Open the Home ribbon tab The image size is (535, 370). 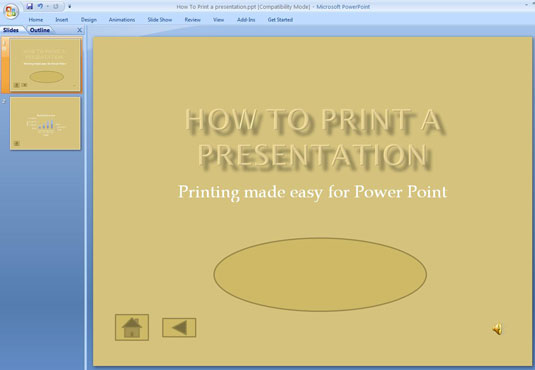[36, 20]
